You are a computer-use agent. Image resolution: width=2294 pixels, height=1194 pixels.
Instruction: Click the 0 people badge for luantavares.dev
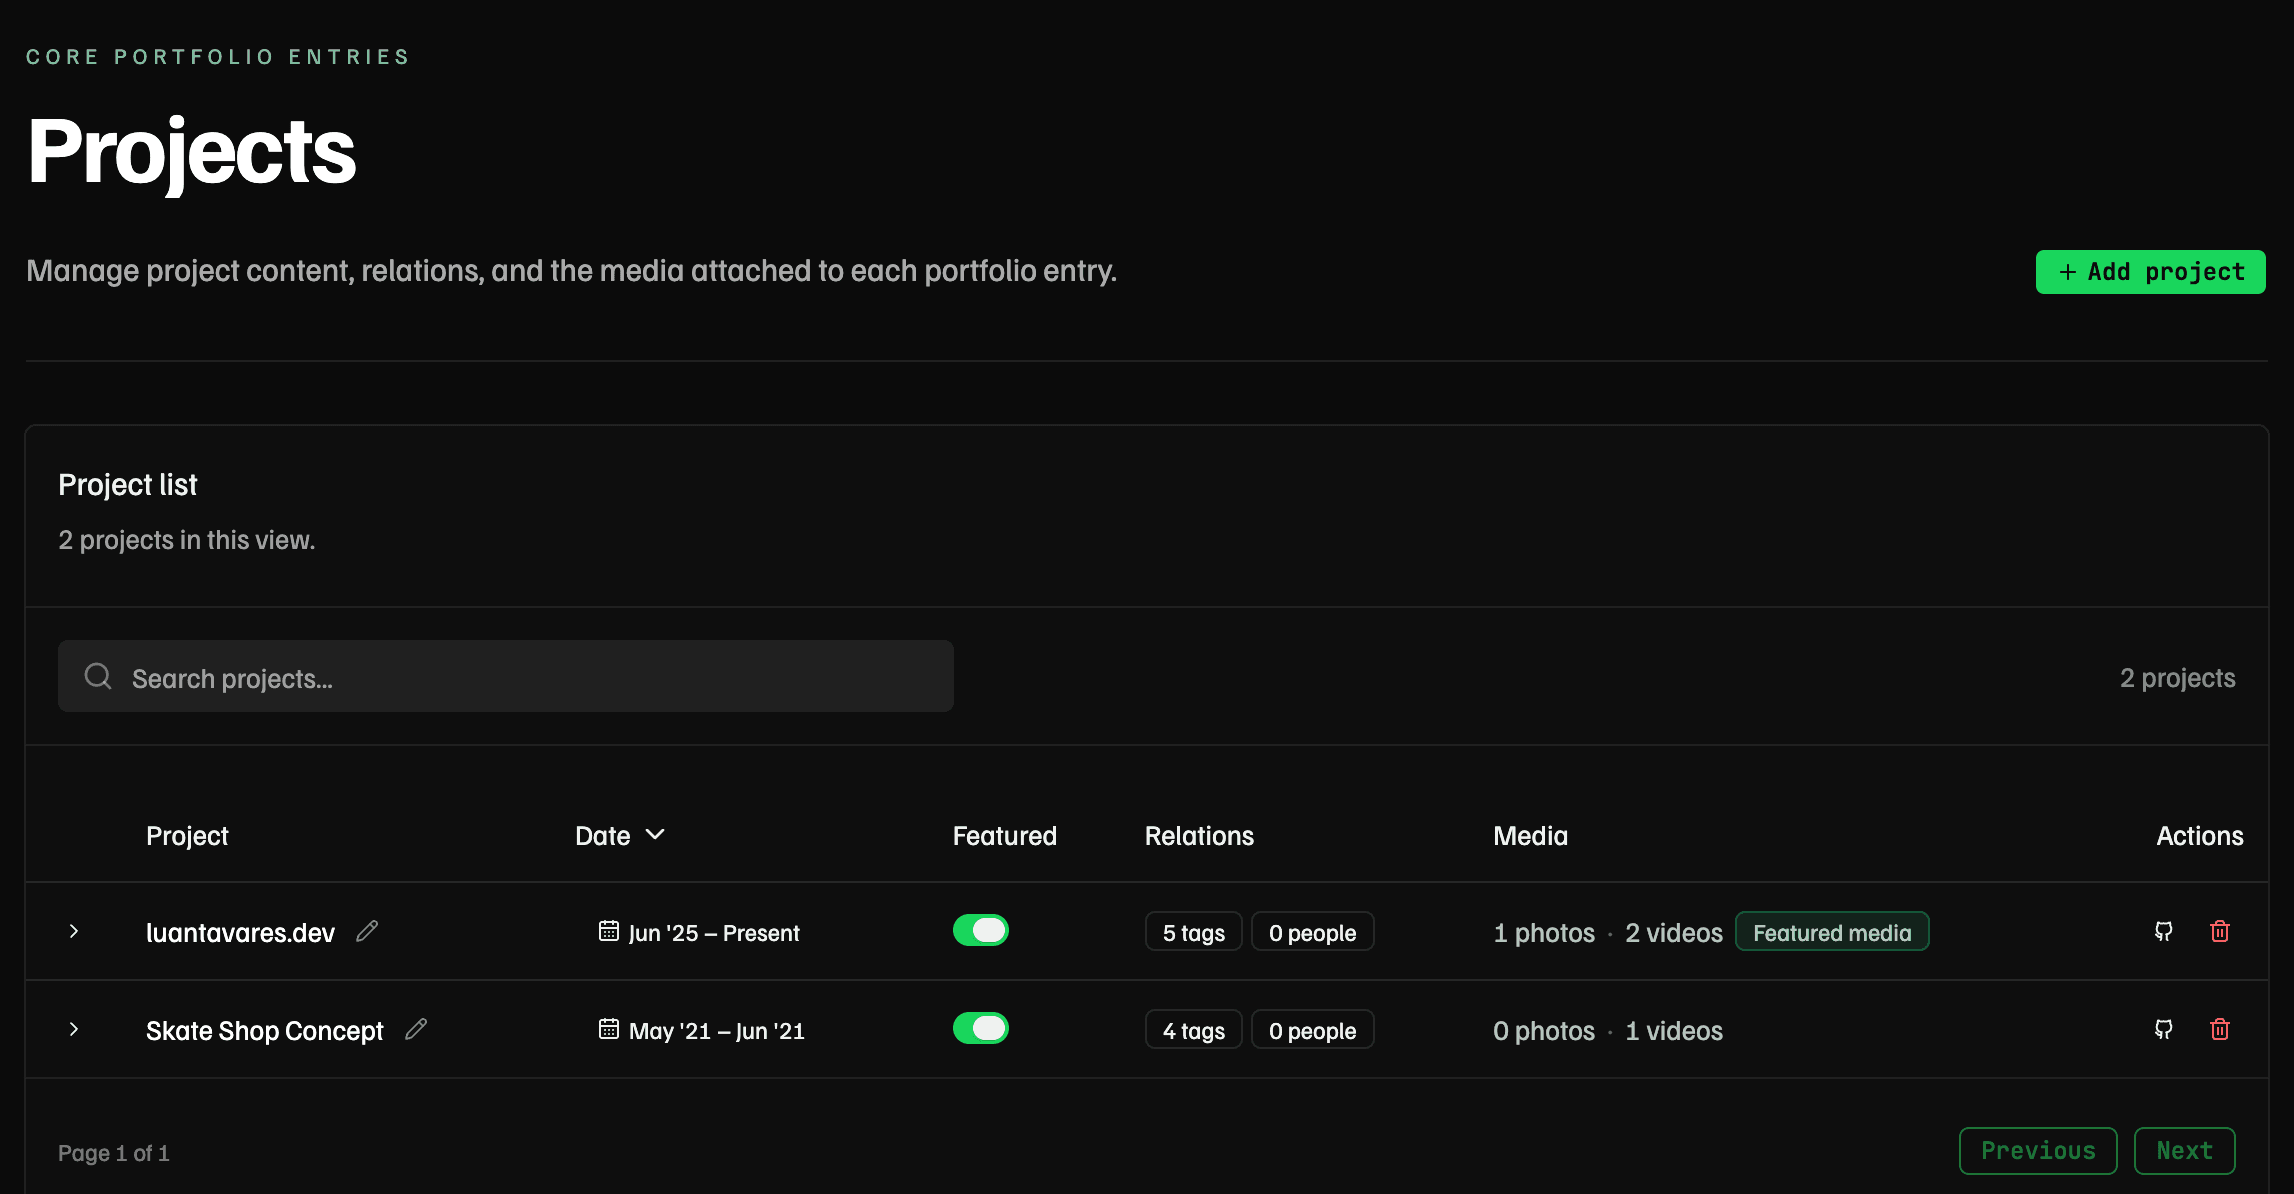pos(1313,932)
